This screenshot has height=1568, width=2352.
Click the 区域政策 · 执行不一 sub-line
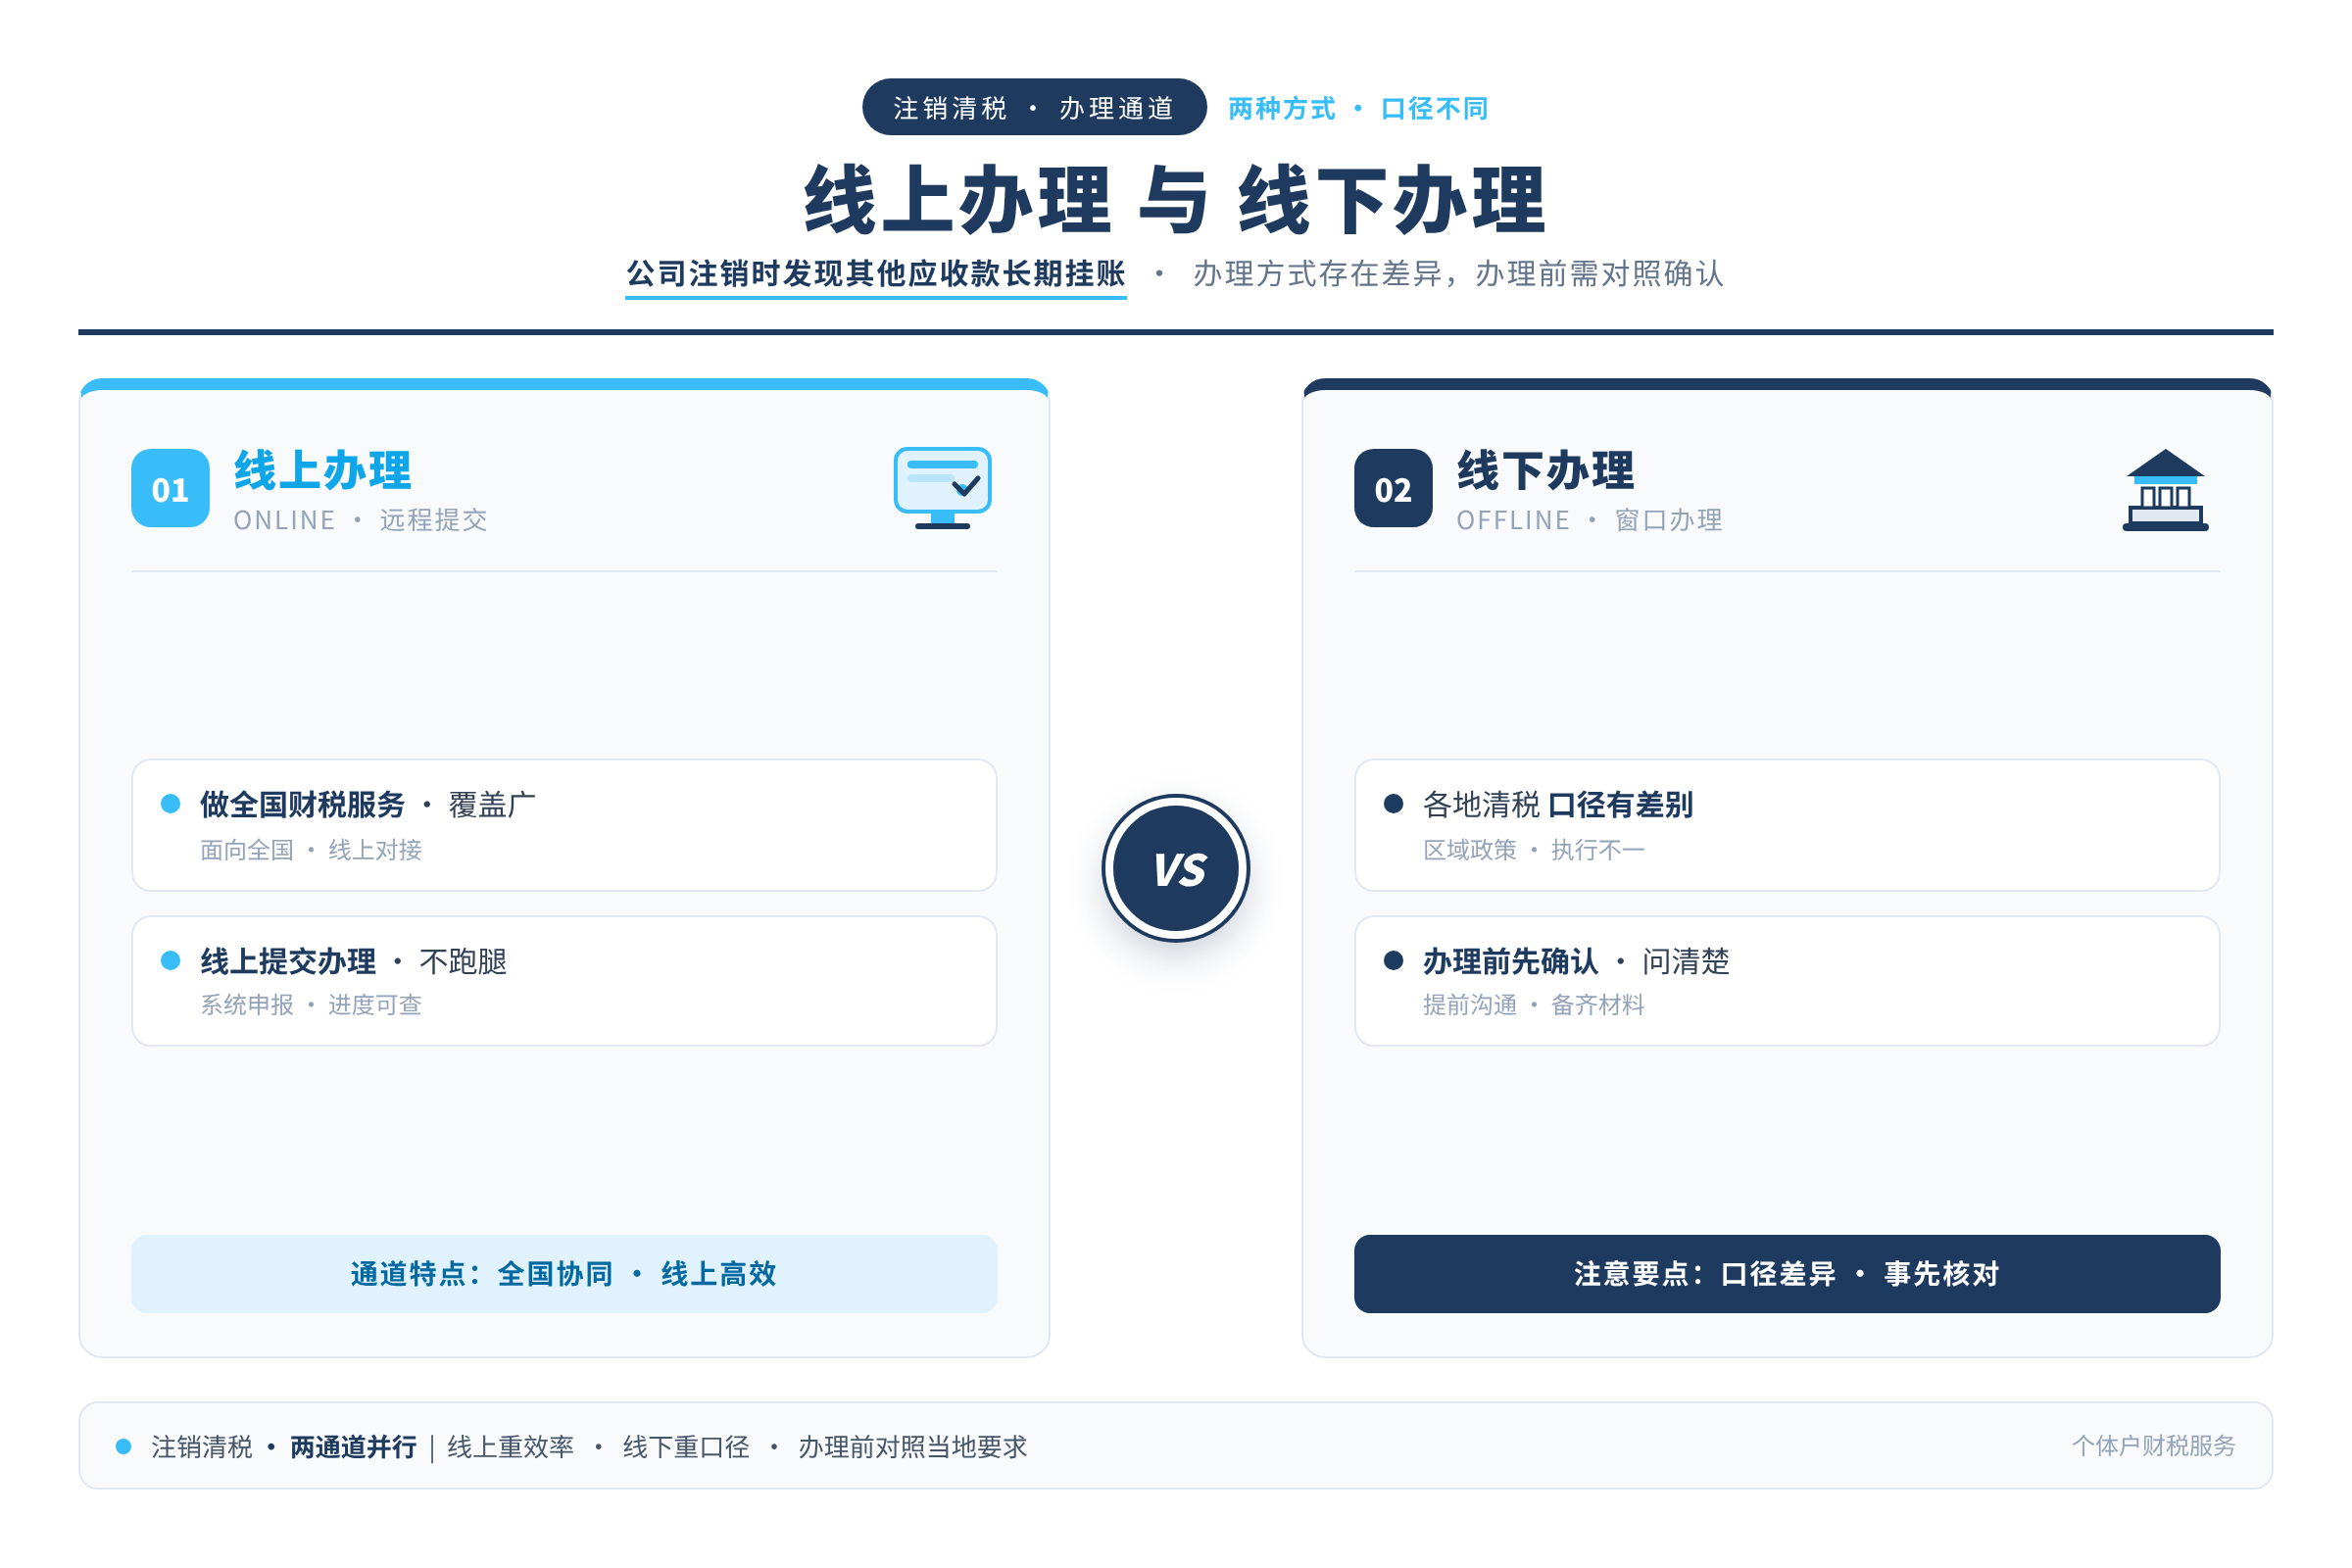click(1534, 850)
